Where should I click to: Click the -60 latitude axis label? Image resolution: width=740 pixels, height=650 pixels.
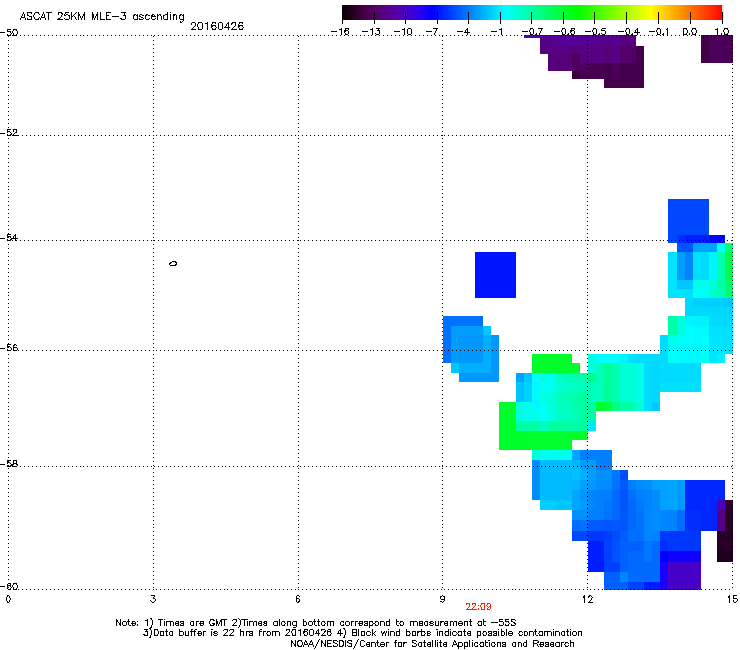9,587
